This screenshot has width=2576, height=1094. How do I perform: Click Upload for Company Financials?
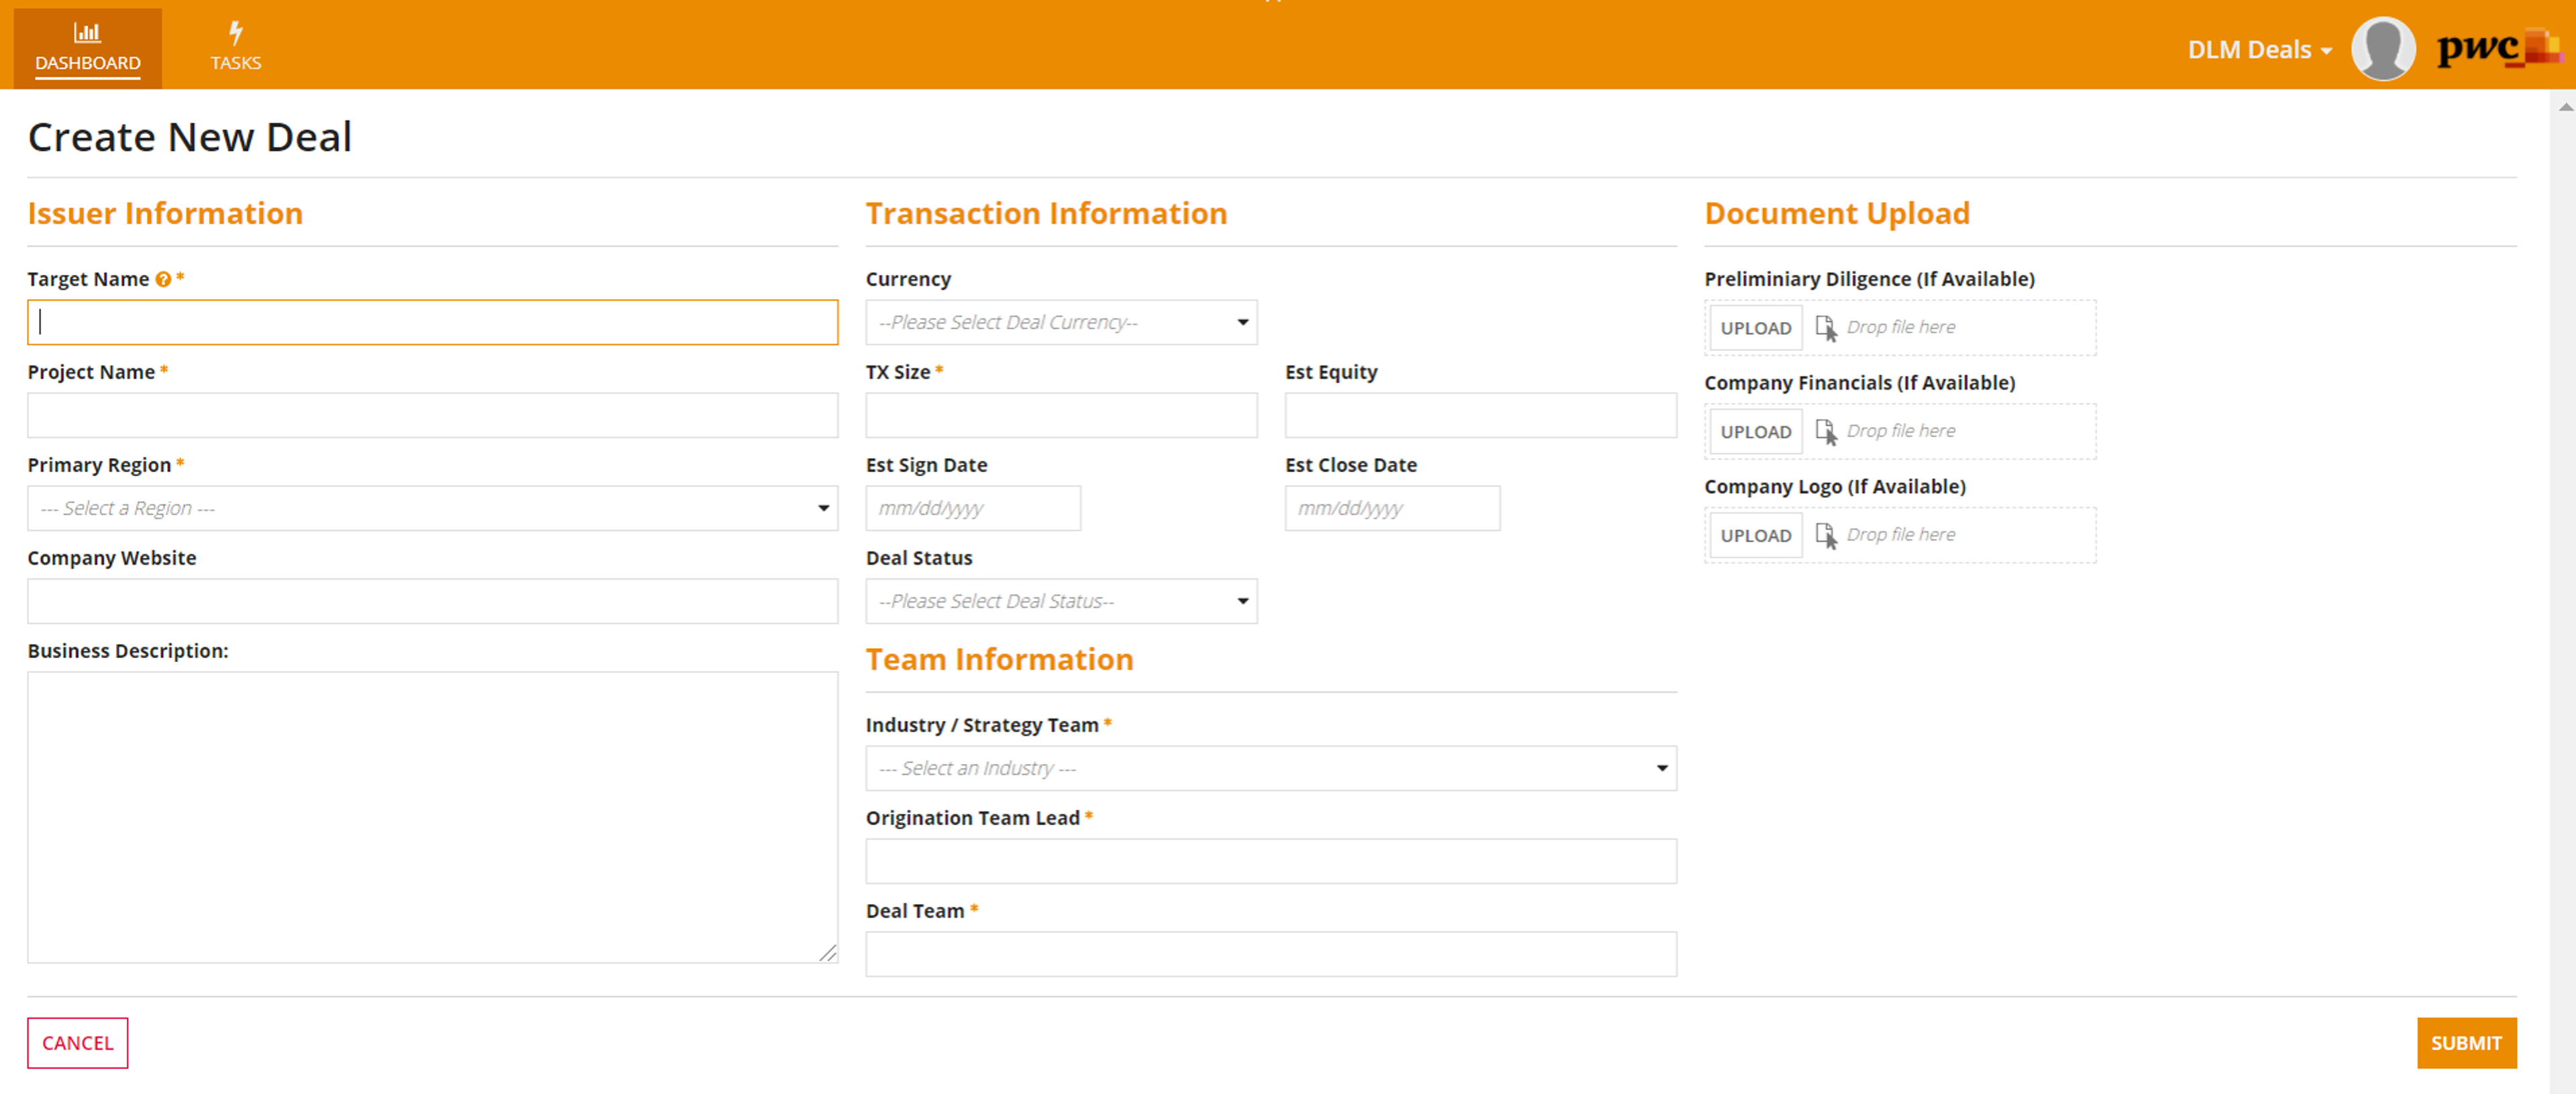[1756, 432]
